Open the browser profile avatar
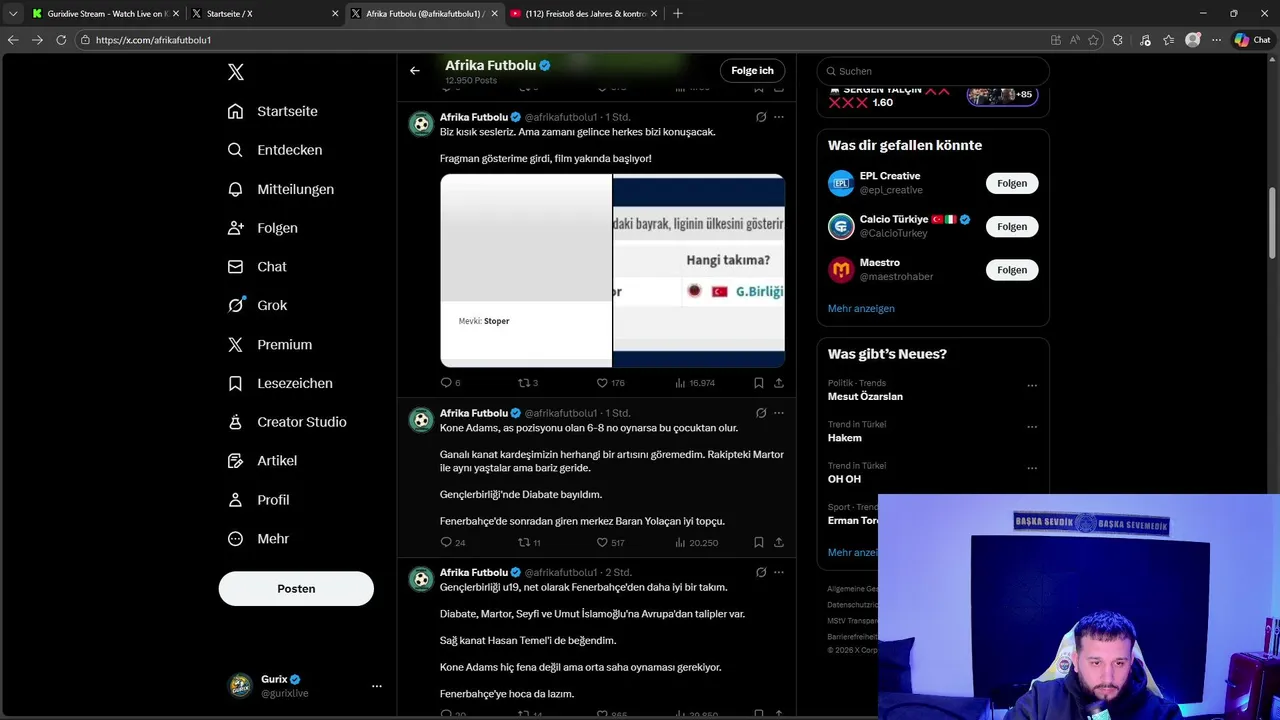The height and width of the screenshot is (720, 1280). point(1192,40)
